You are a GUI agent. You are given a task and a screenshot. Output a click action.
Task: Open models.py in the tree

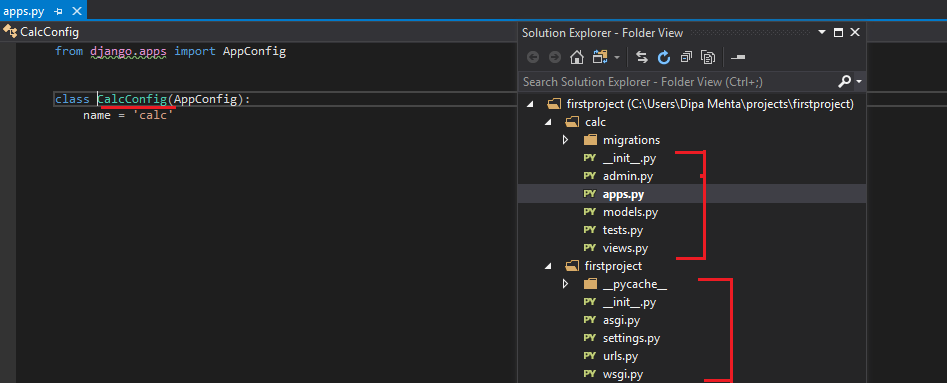pos(631,212)
